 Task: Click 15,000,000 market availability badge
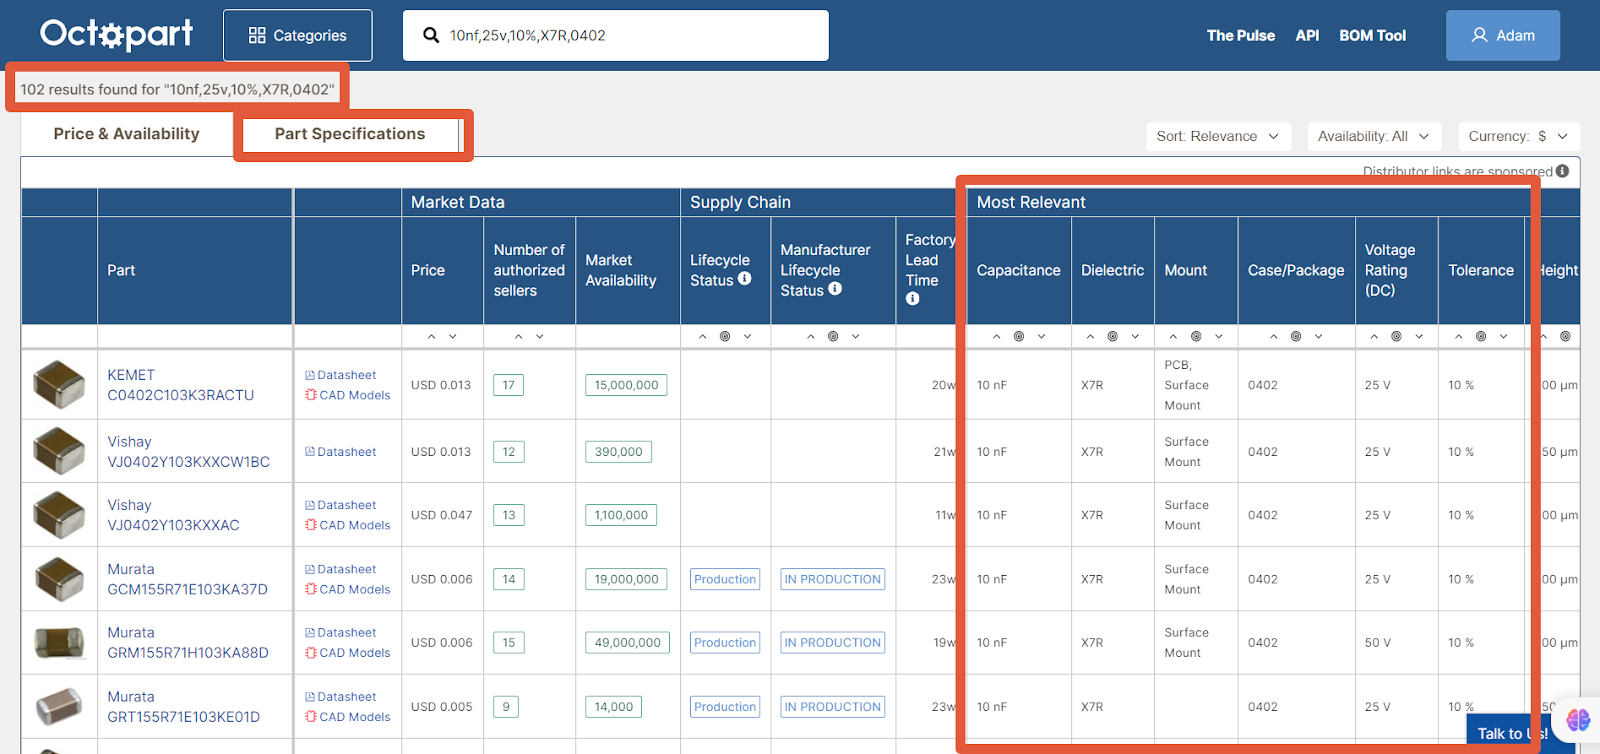(x=626, y=385)
